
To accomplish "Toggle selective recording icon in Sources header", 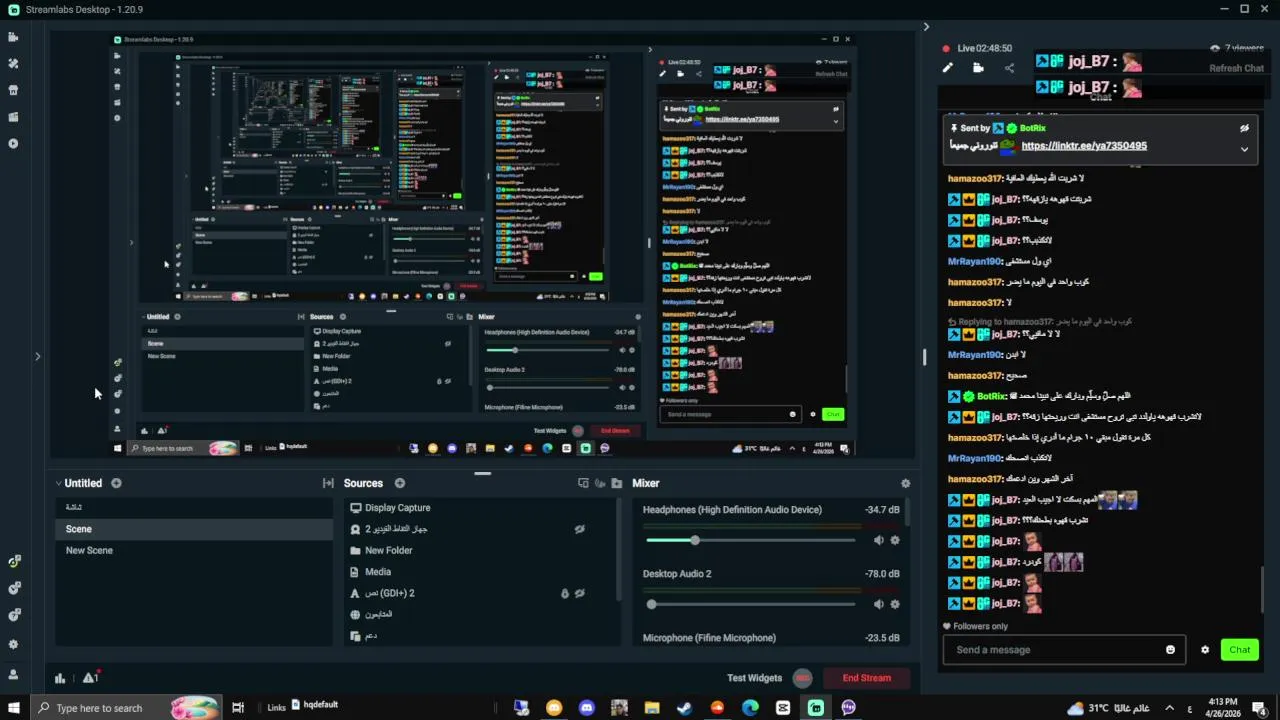I will pos(600,483).
